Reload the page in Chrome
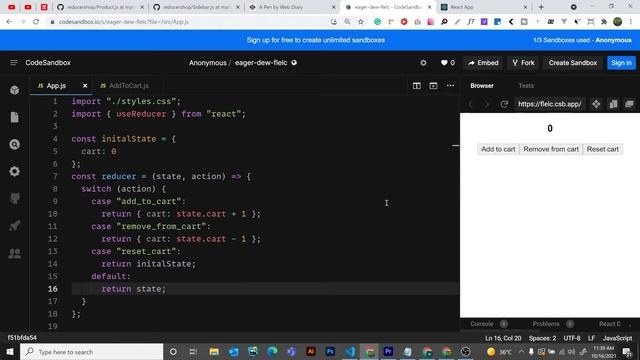The height and width of the screenshot is (360, 640). (36, 22)
